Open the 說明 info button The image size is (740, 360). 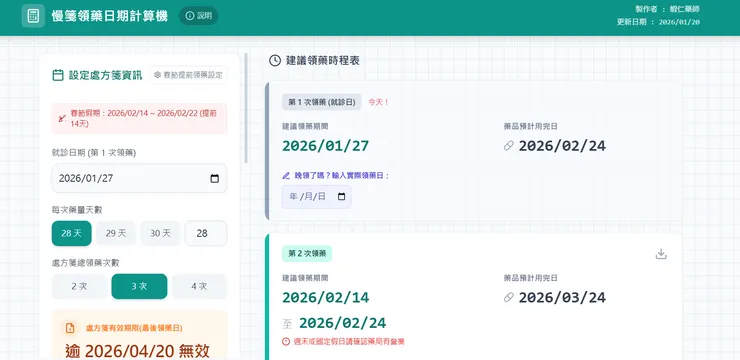tap(198, 16)
